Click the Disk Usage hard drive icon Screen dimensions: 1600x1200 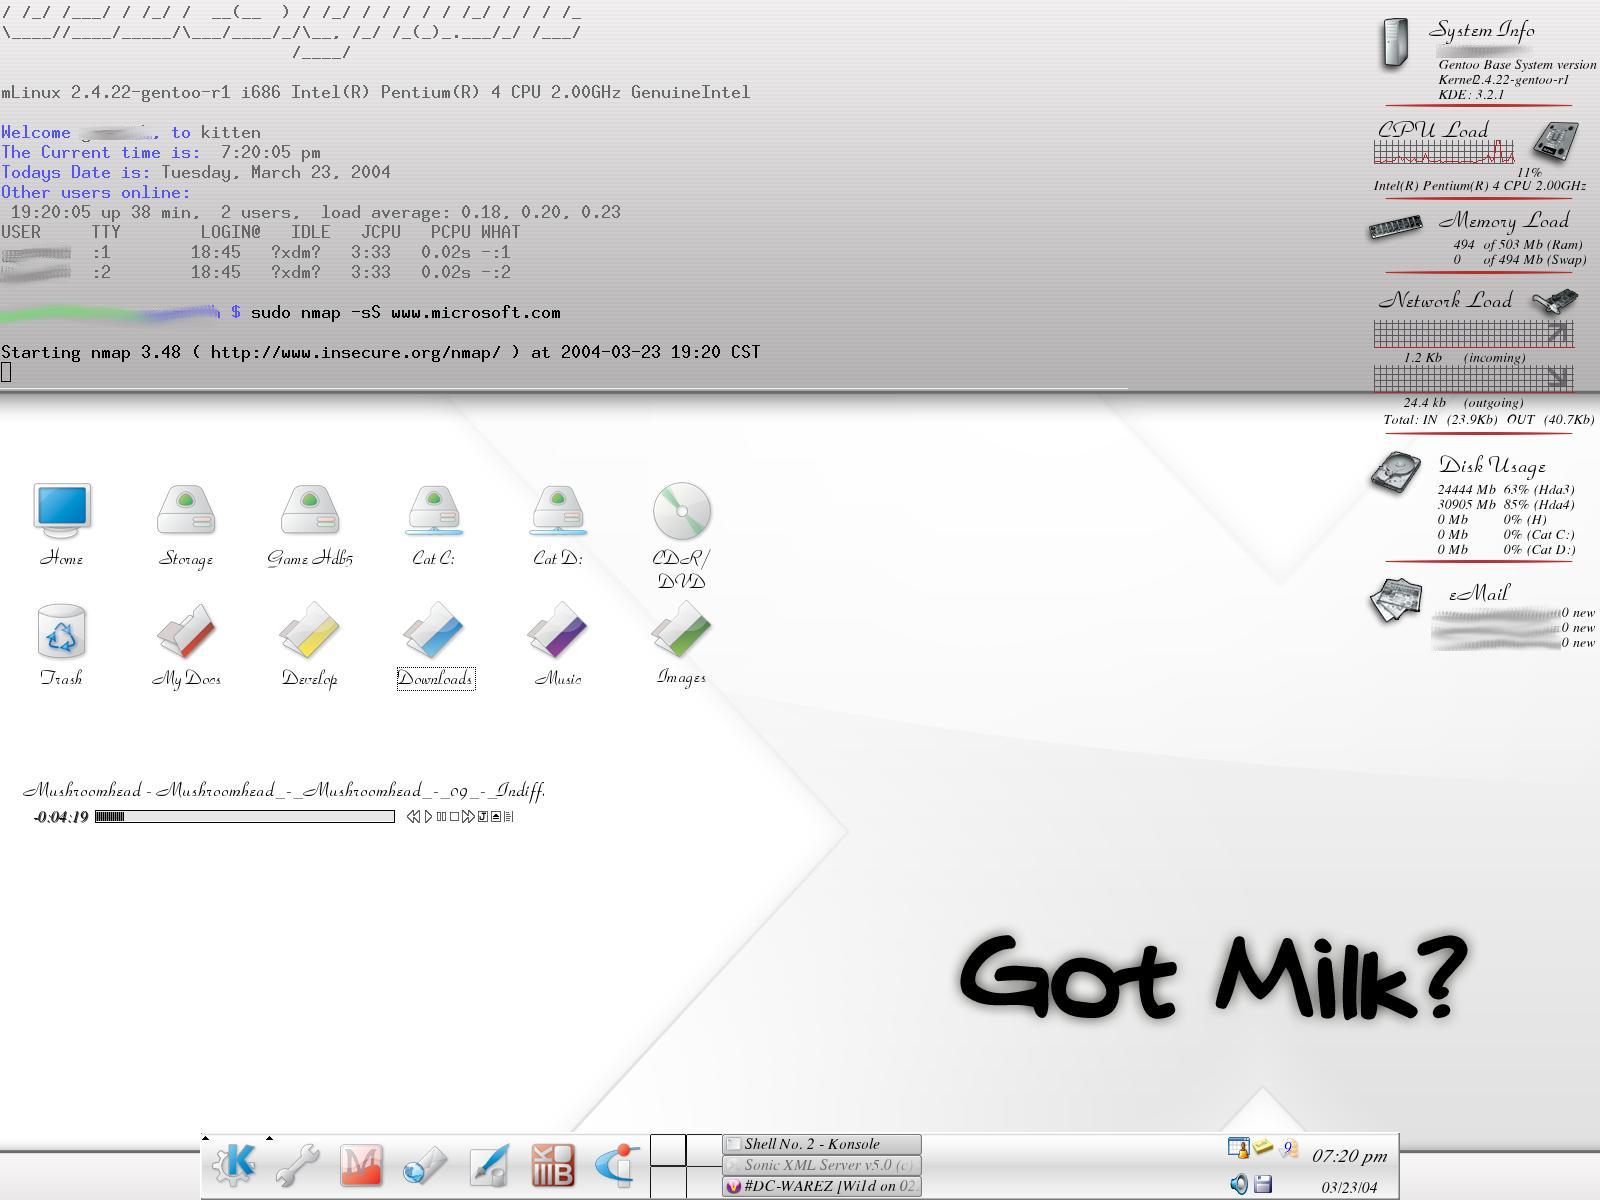point(1395,472)
